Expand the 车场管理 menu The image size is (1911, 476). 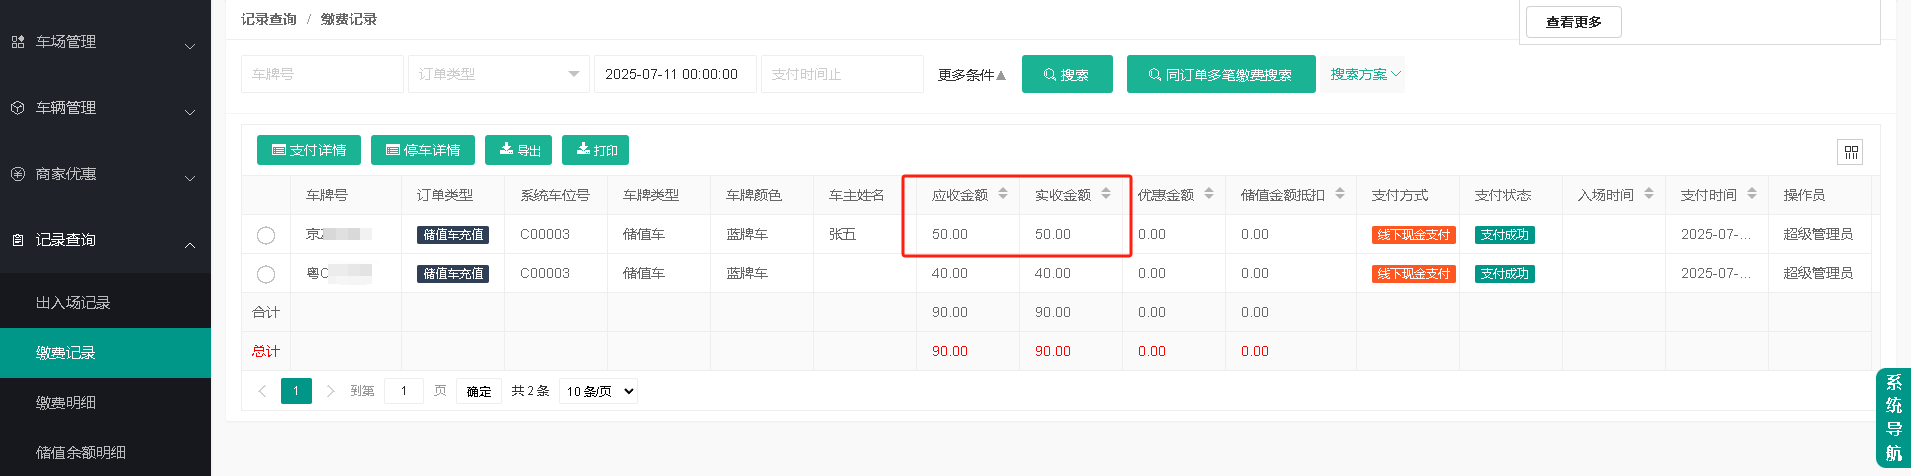point(190,46)
